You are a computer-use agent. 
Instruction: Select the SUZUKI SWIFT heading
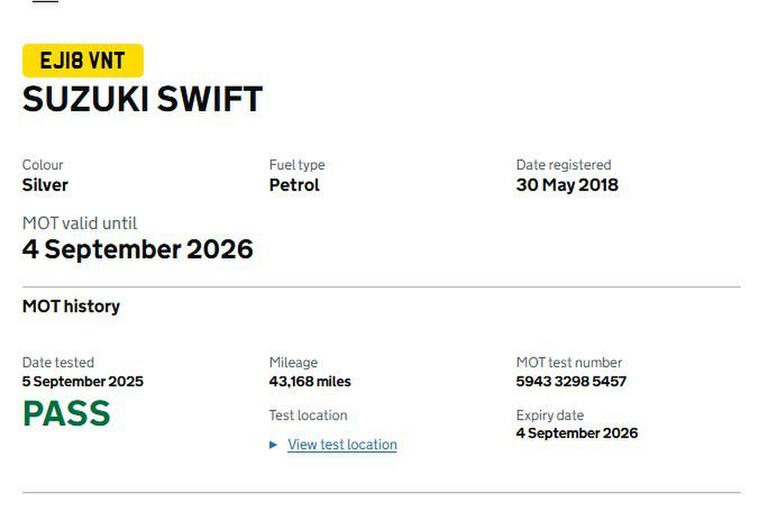142,99
